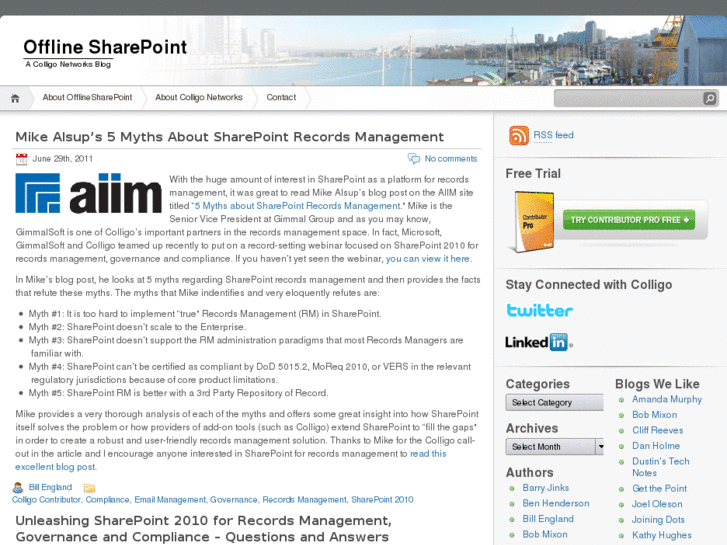Click the comments bubble icon
Image resolution: width=727 pixels, height=545 pixels.
point(414,159)
